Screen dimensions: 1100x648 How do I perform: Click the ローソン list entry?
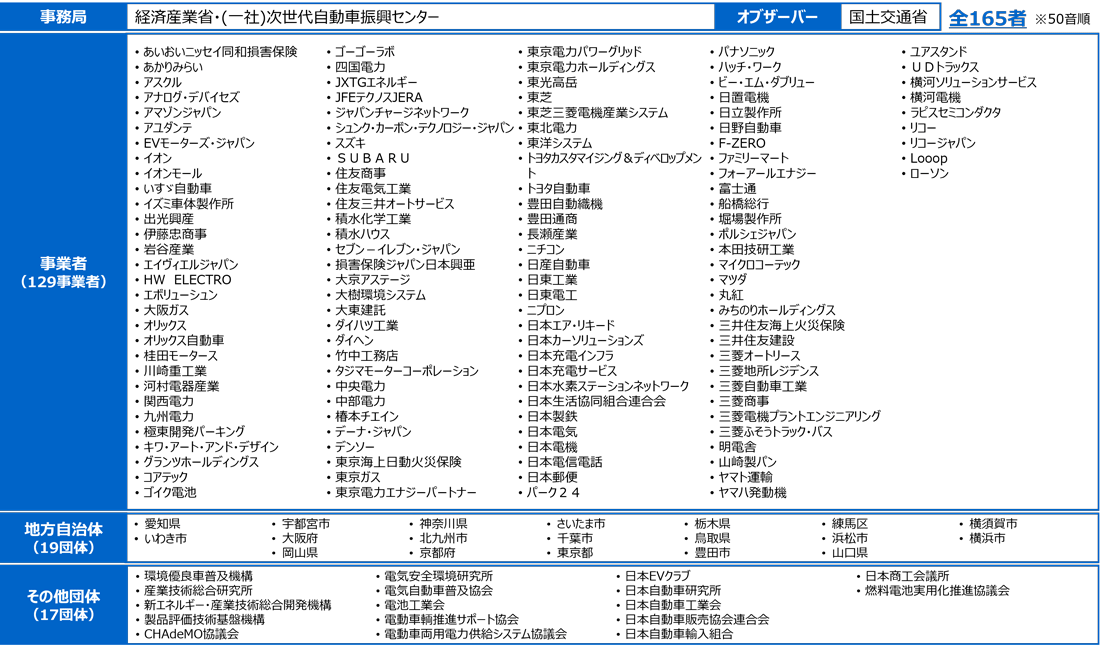click(928, 173)
